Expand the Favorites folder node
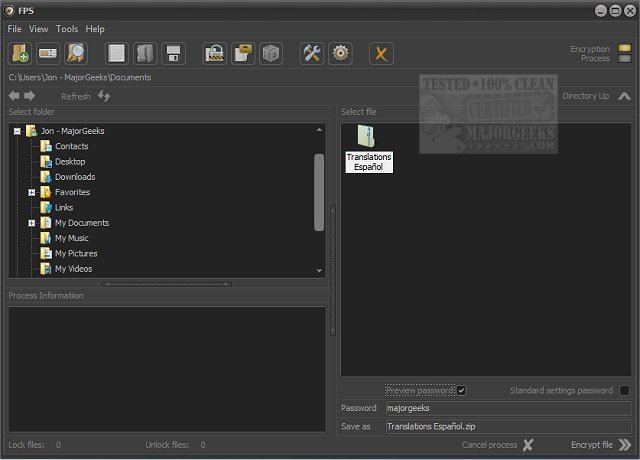The image size is (640, 460). [x=32, y=192]
